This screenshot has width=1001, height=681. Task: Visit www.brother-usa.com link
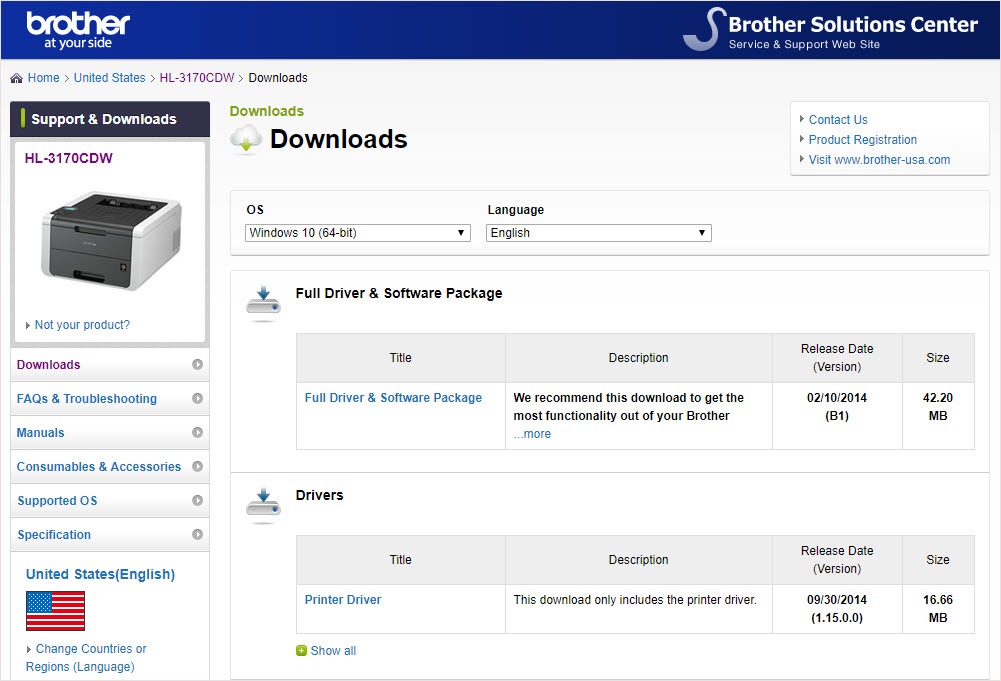point(879,160)
